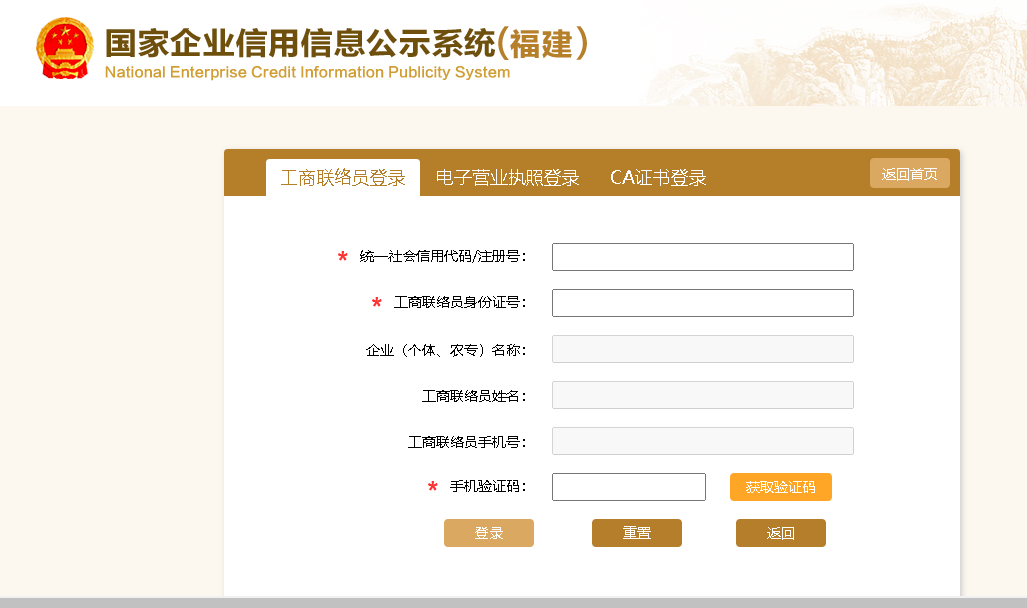Switch to the 电子营业执照登录 tab

507,177
